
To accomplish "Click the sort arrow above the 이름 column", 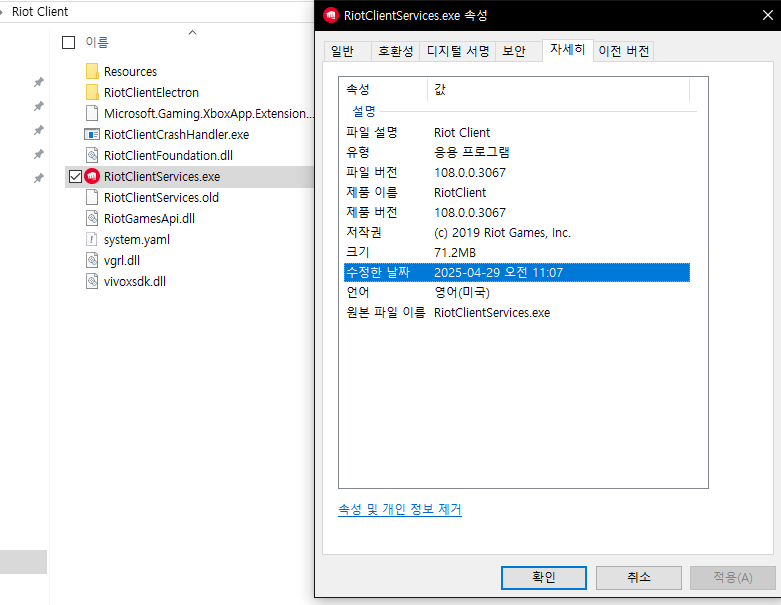I will click(192, 33).
